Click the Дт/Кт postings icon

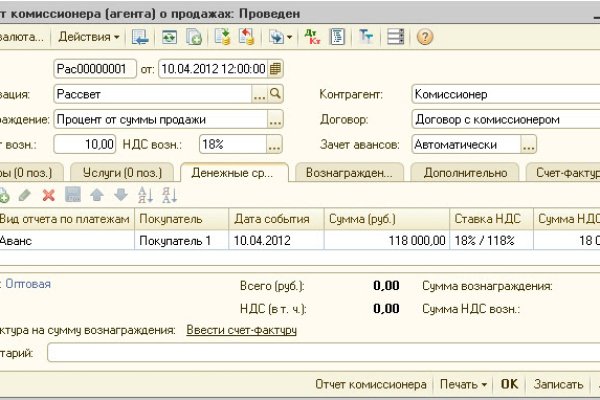[313, 37]
